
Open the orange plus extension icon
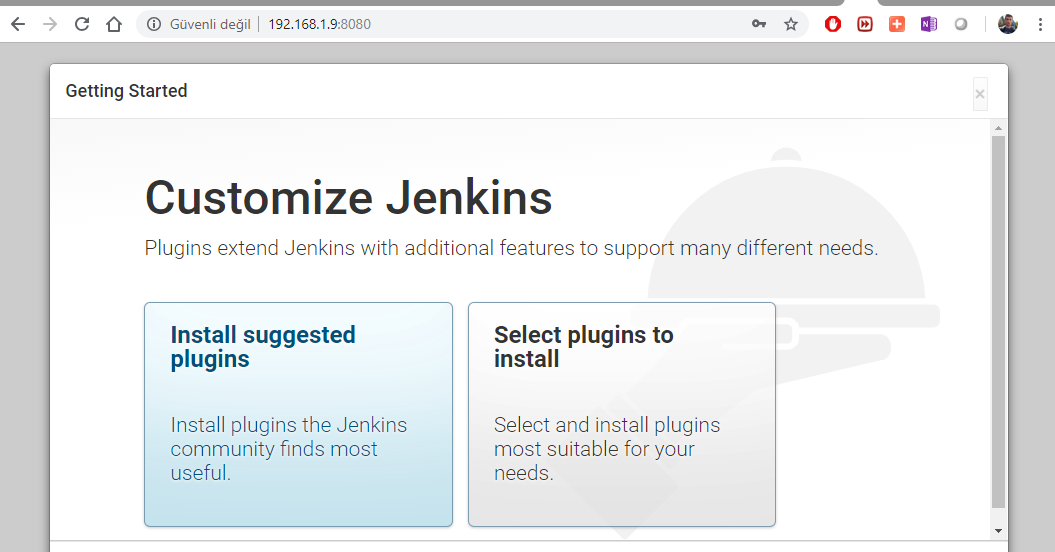coord(897,24)
